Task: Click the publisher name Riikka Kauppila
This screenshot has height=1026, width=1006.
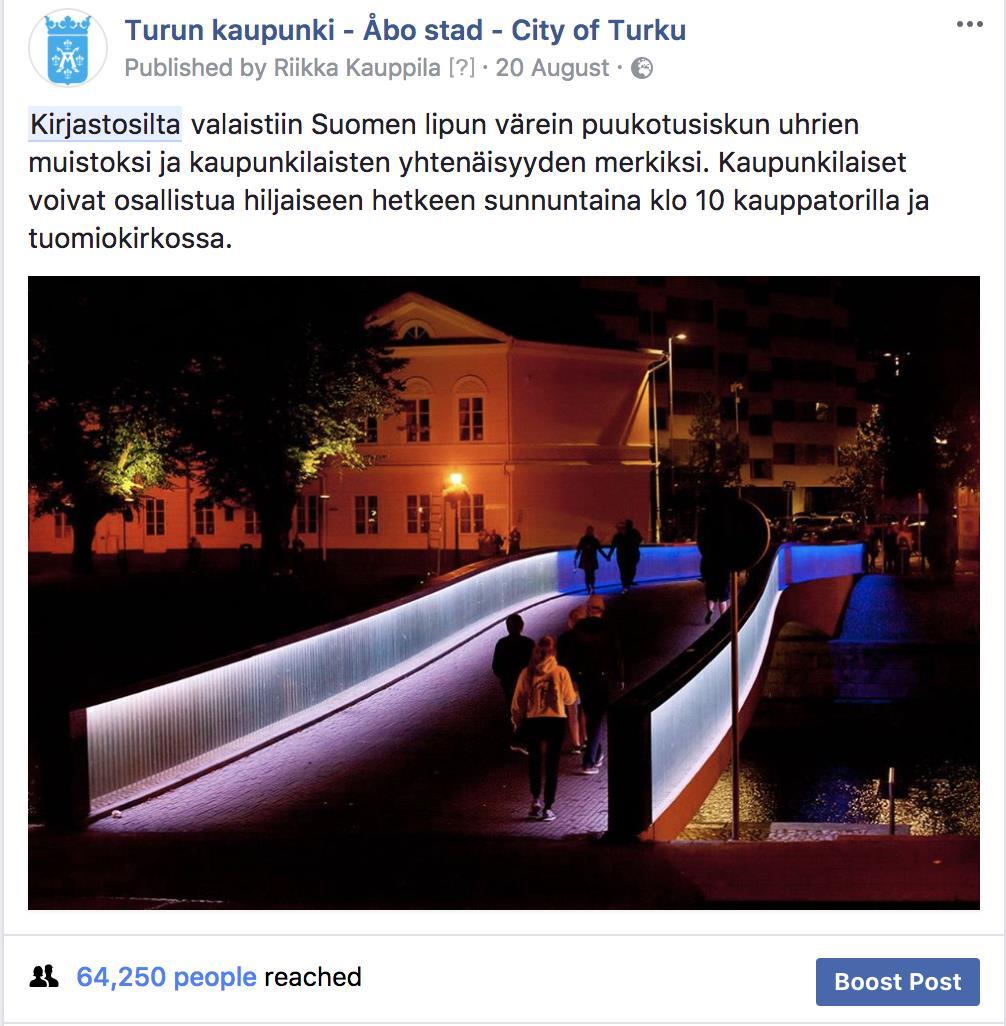Action: 357,68
